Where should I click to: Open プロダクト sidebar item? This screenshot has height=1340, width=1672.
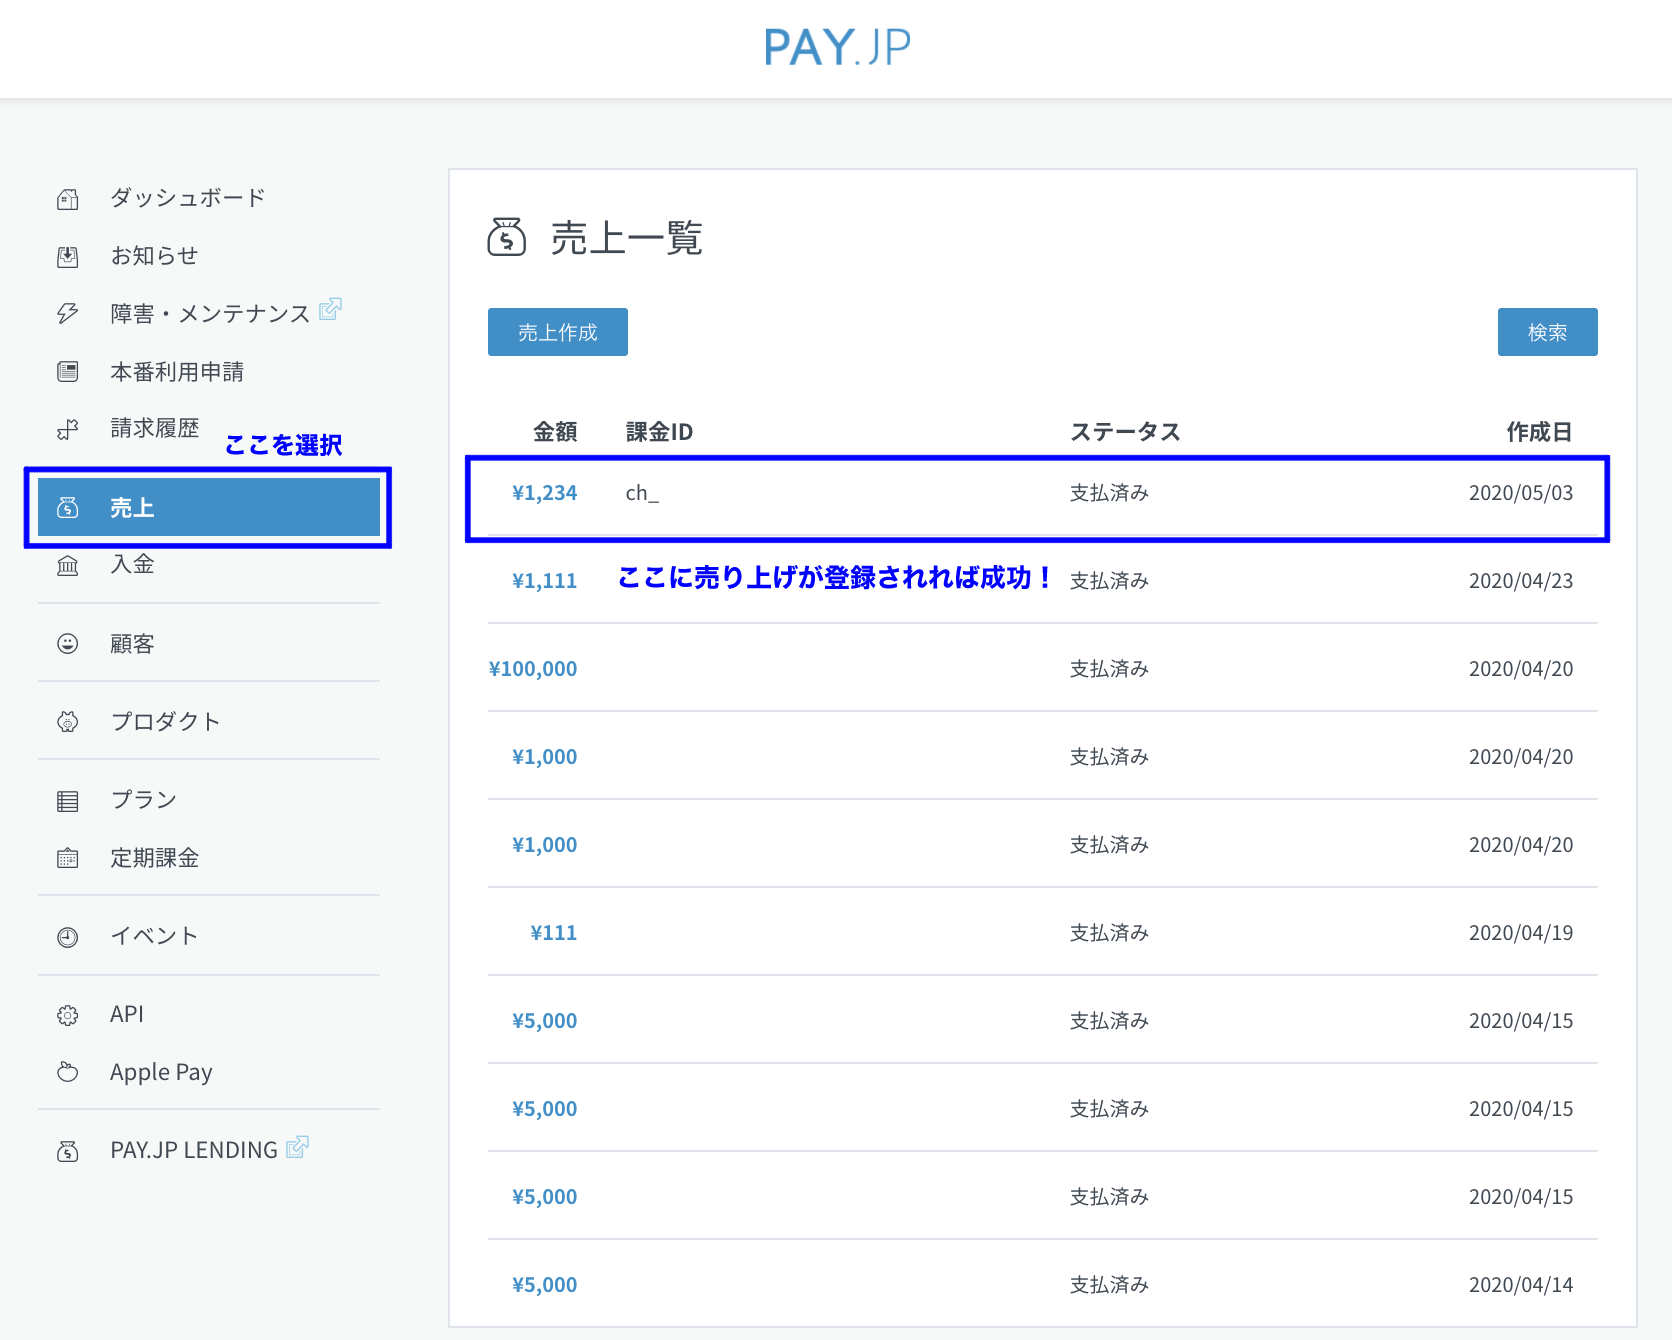tap(165, 722)
